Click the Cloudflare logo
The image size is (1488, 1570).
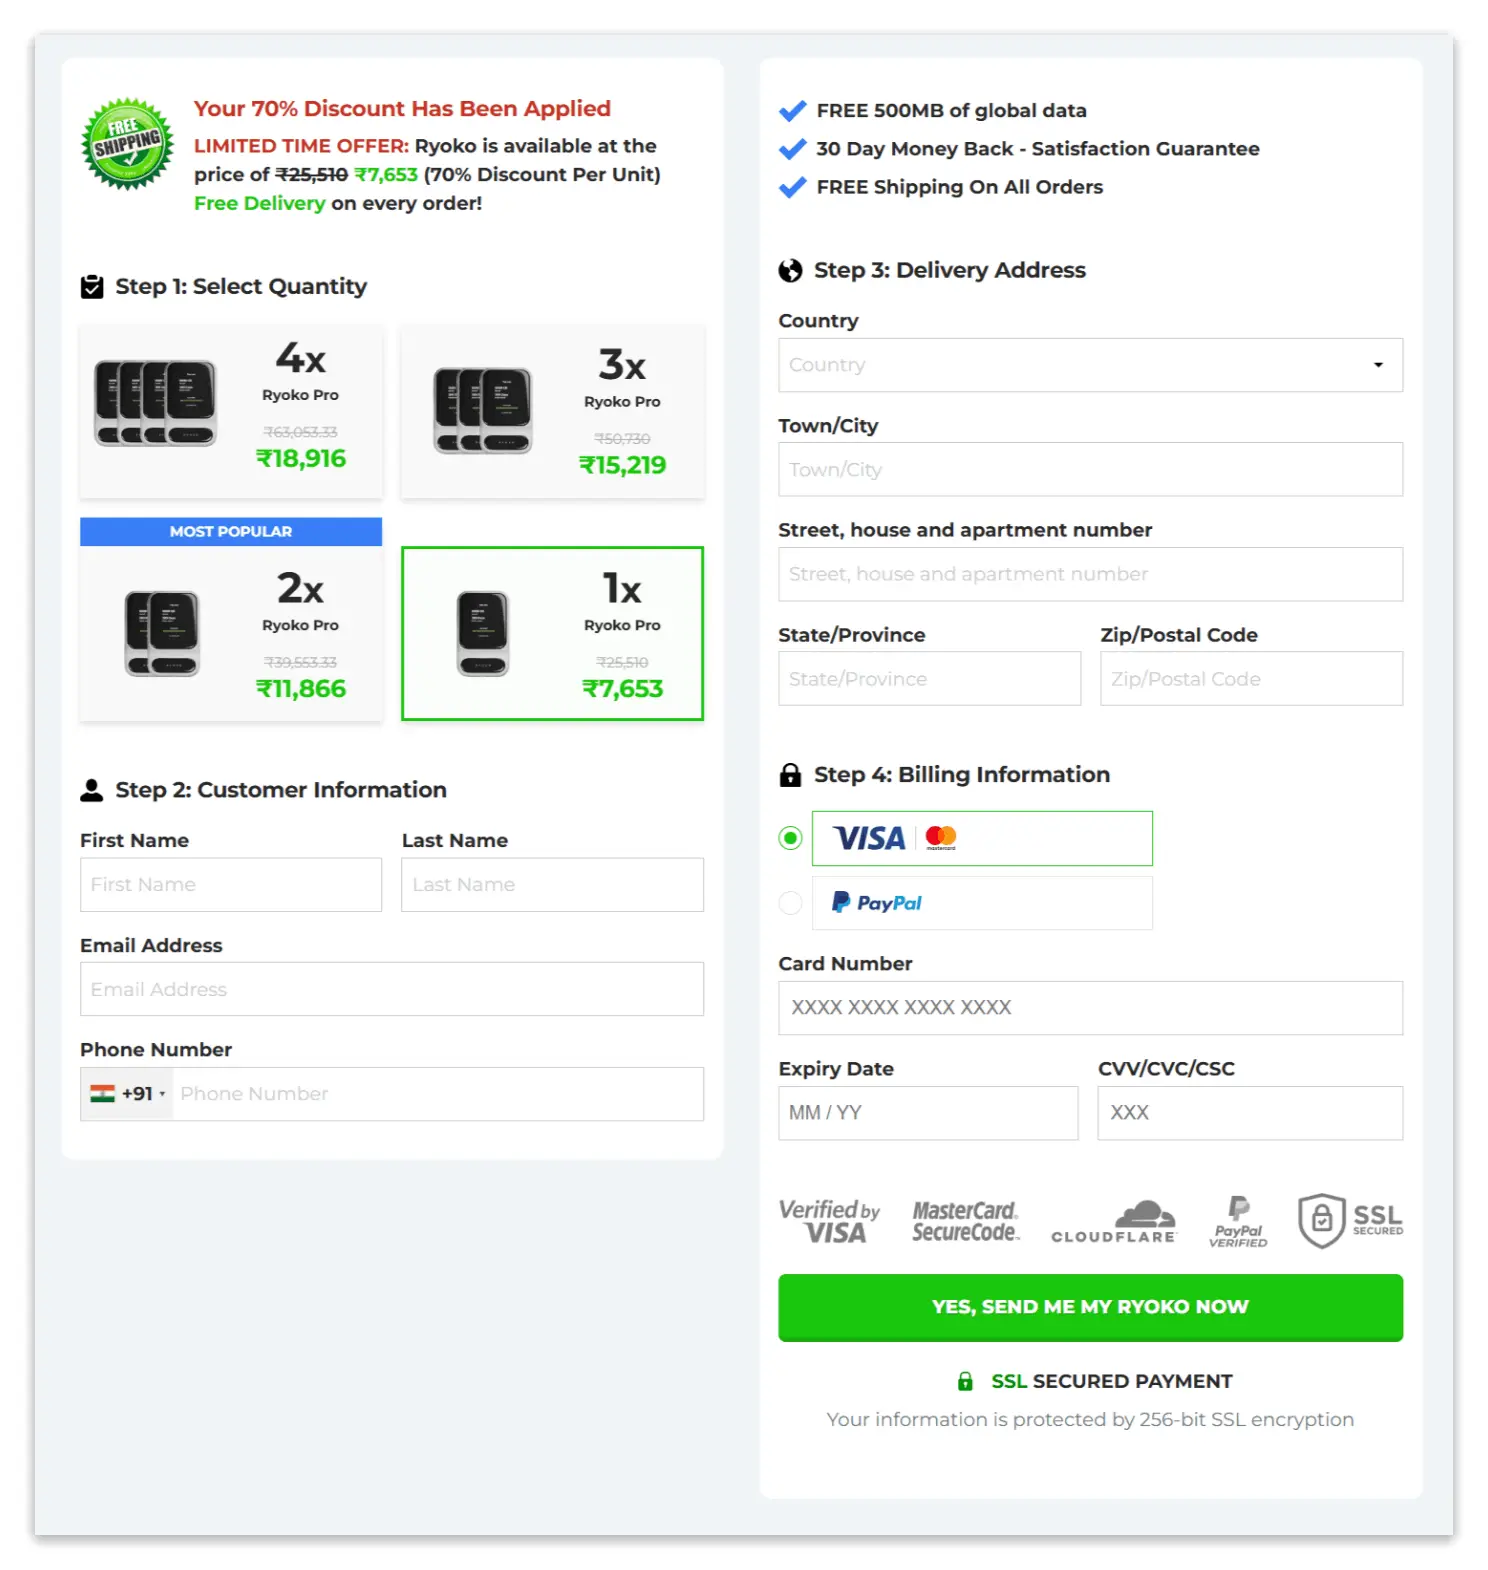point(1113,1221)
